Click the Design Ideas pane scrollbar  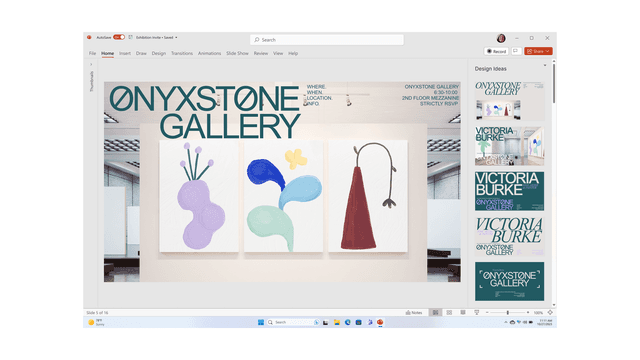554,83
